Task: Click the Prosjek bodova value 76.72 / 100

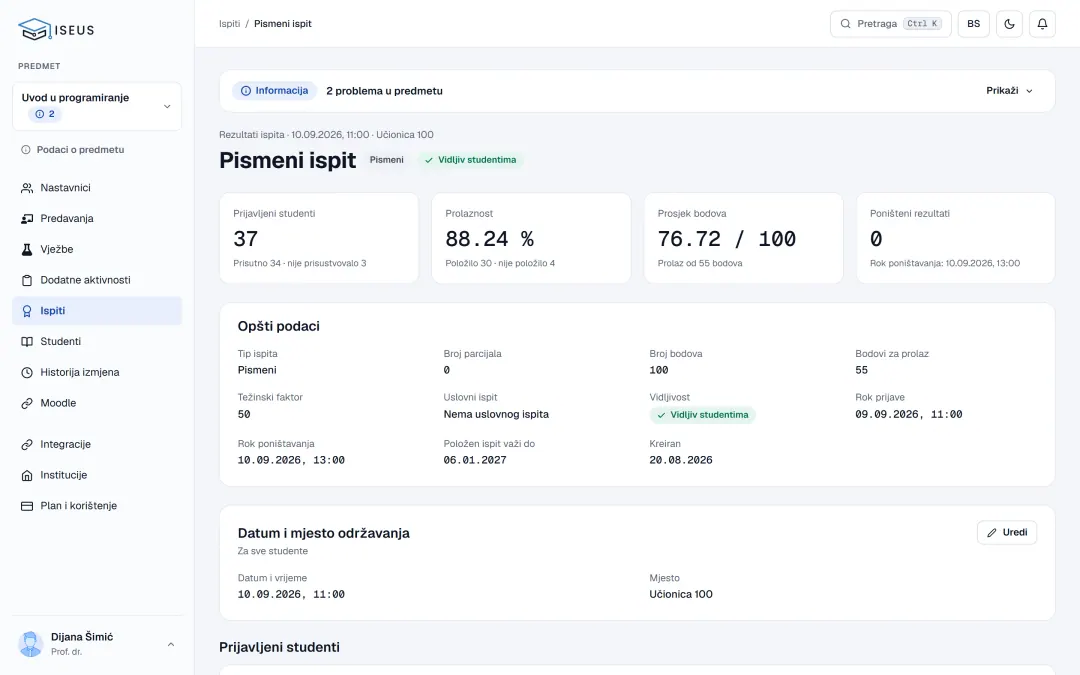Action: pyautogui.click(x=727, y=239)
